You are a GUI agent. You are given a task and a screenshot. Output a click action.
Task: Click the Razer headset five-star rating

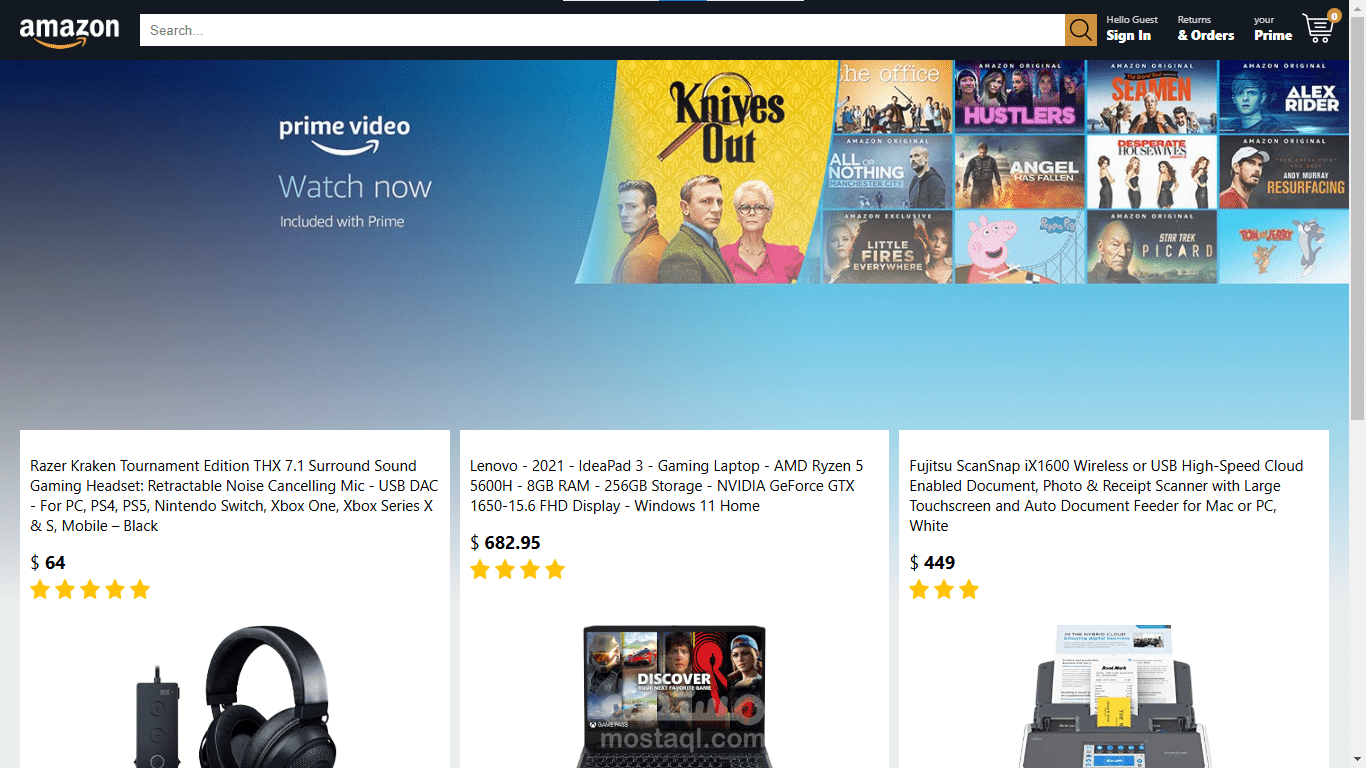90,590
